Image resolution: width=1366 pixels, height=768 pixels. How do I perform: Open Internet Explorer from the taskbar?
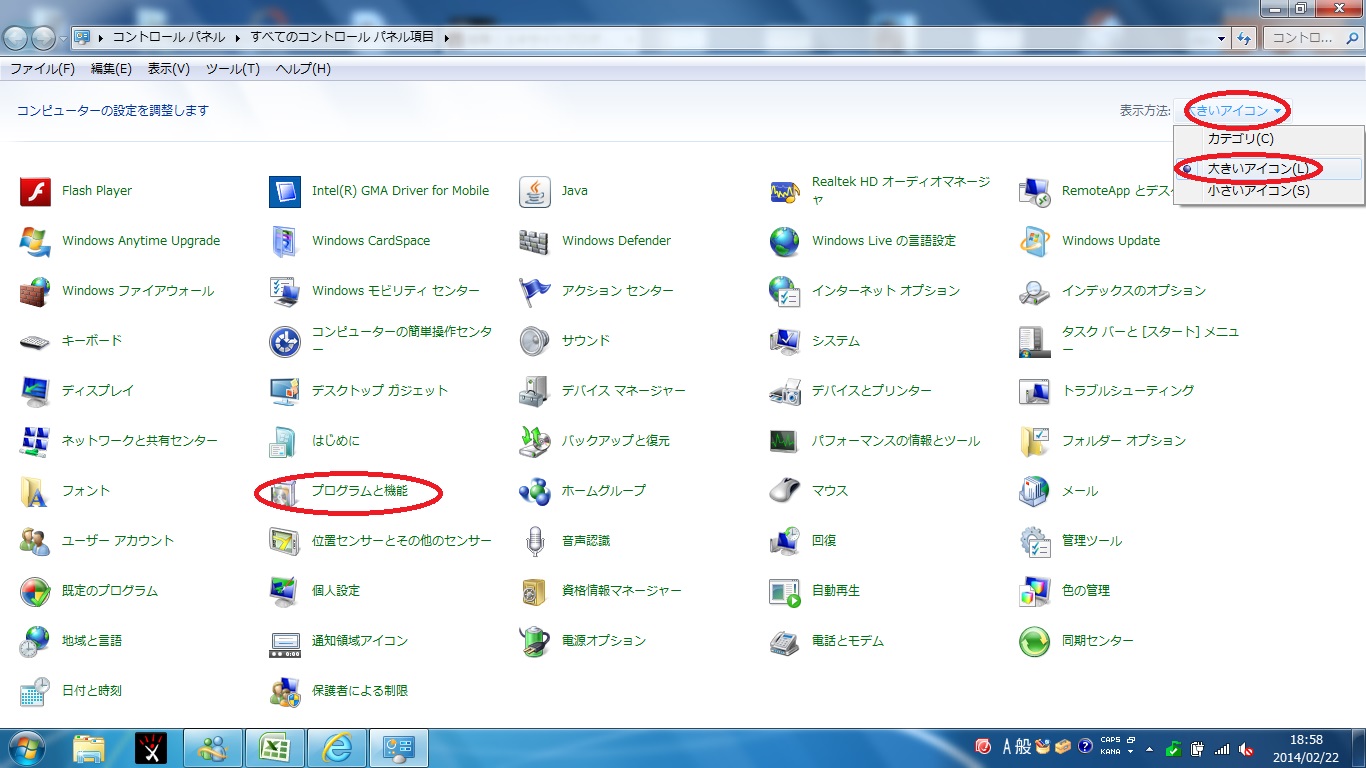point(336,748)
